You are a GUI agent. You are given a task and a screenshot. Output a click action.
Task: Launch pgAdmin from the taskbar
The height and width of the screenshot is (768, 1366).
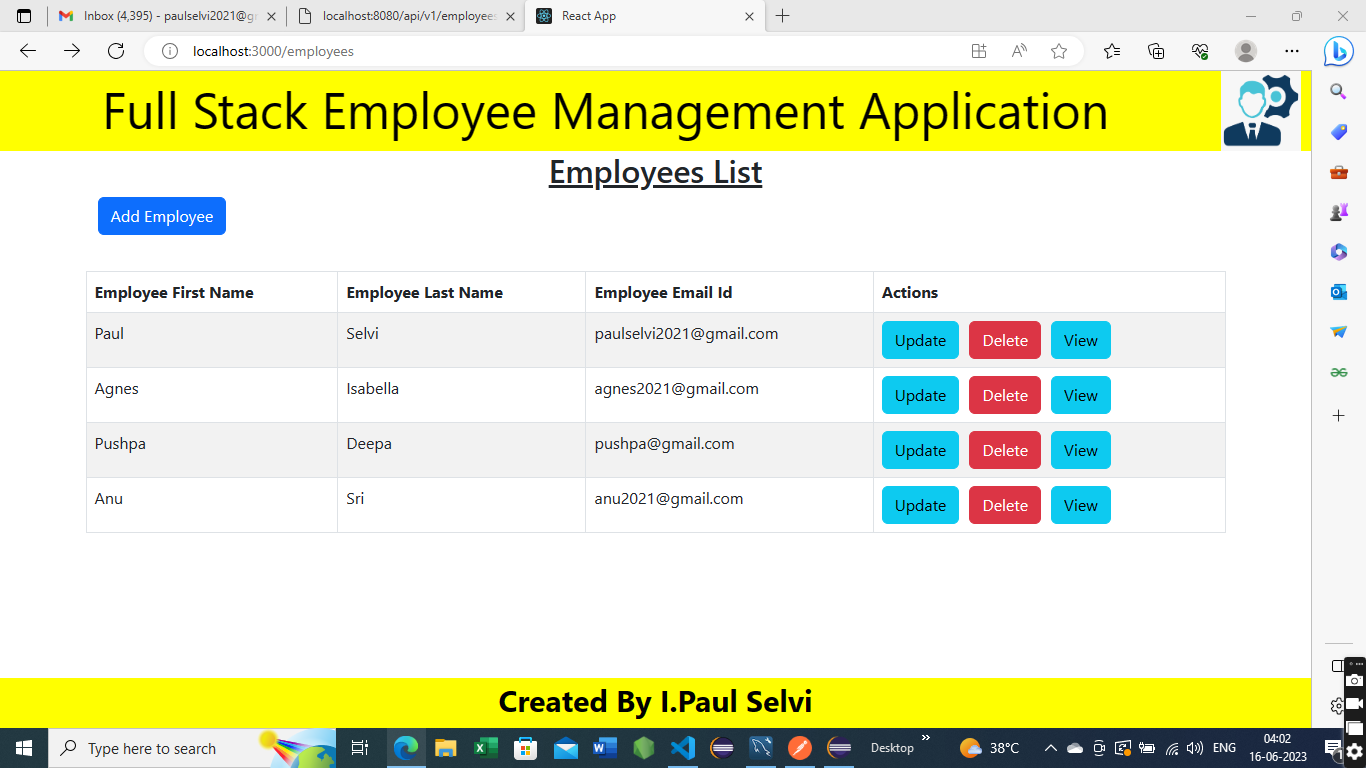click(761, 748)
